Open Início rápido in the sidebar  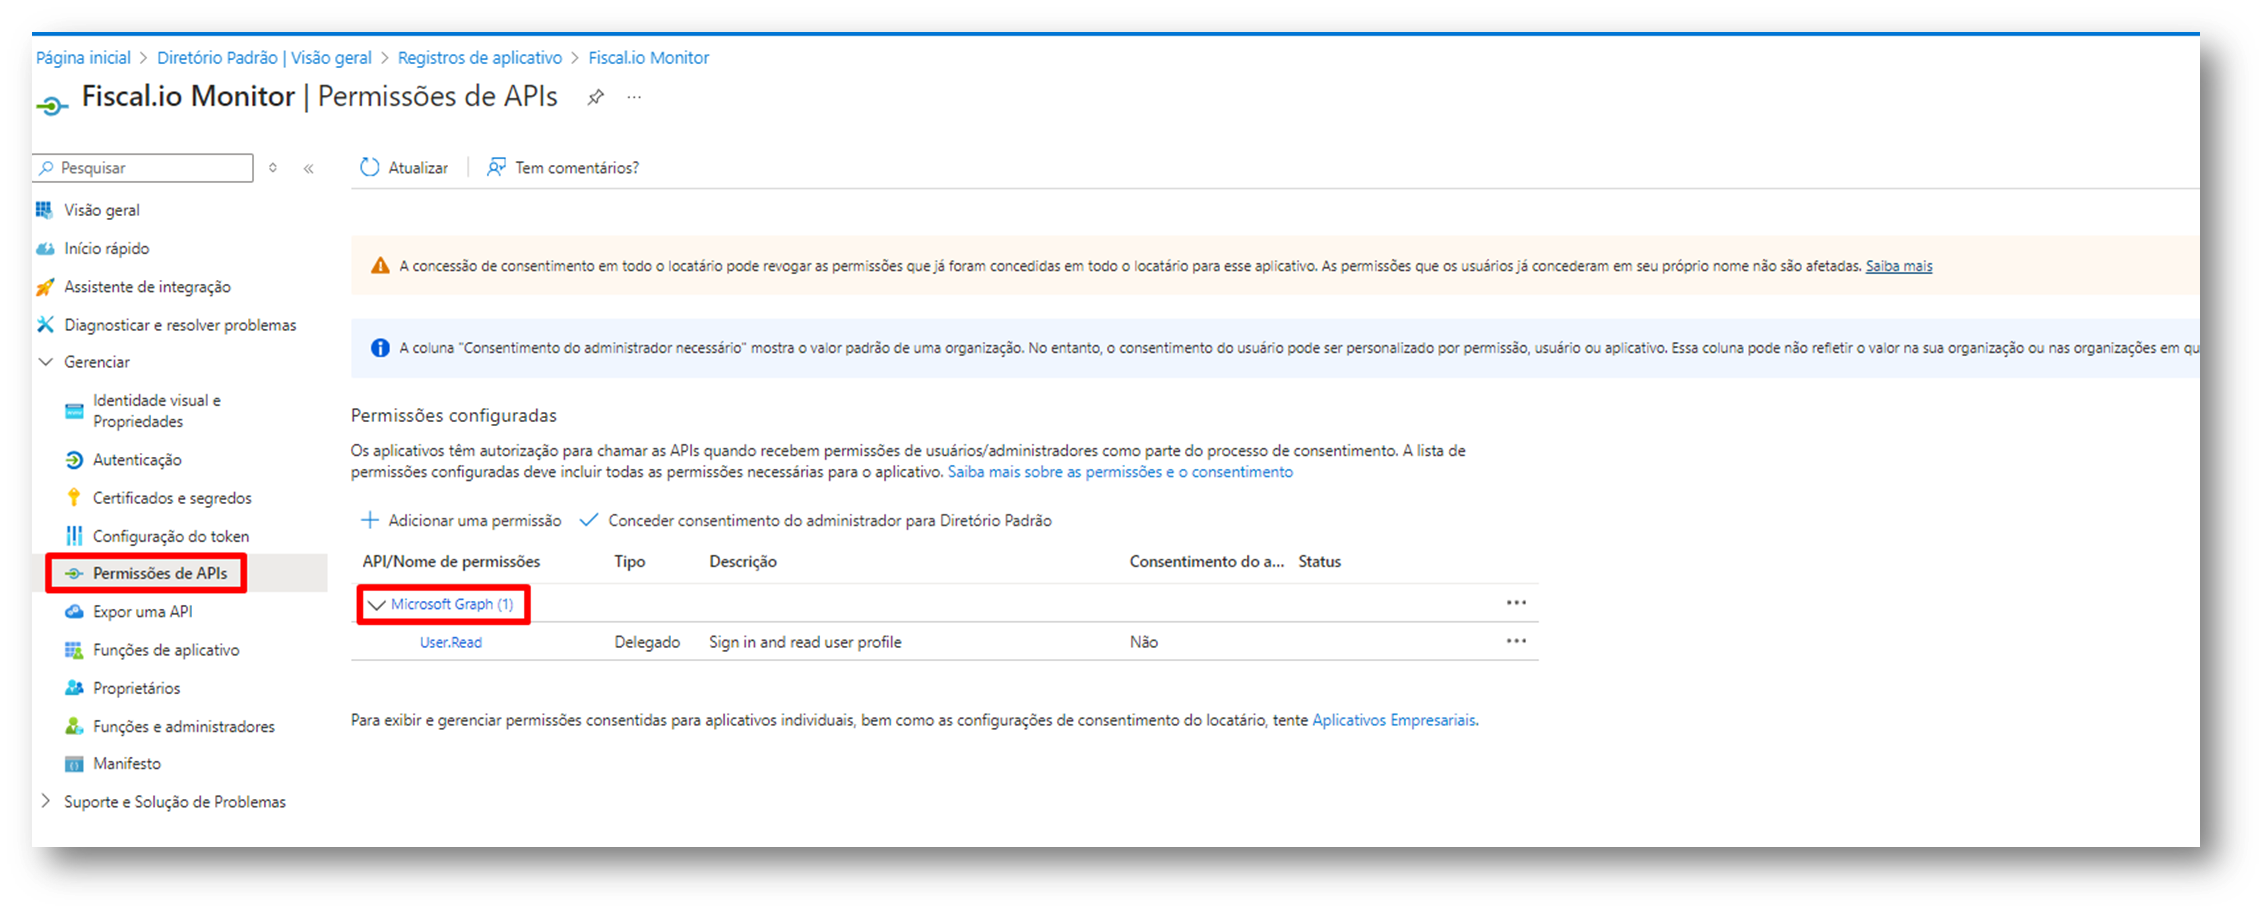point(107,248)
